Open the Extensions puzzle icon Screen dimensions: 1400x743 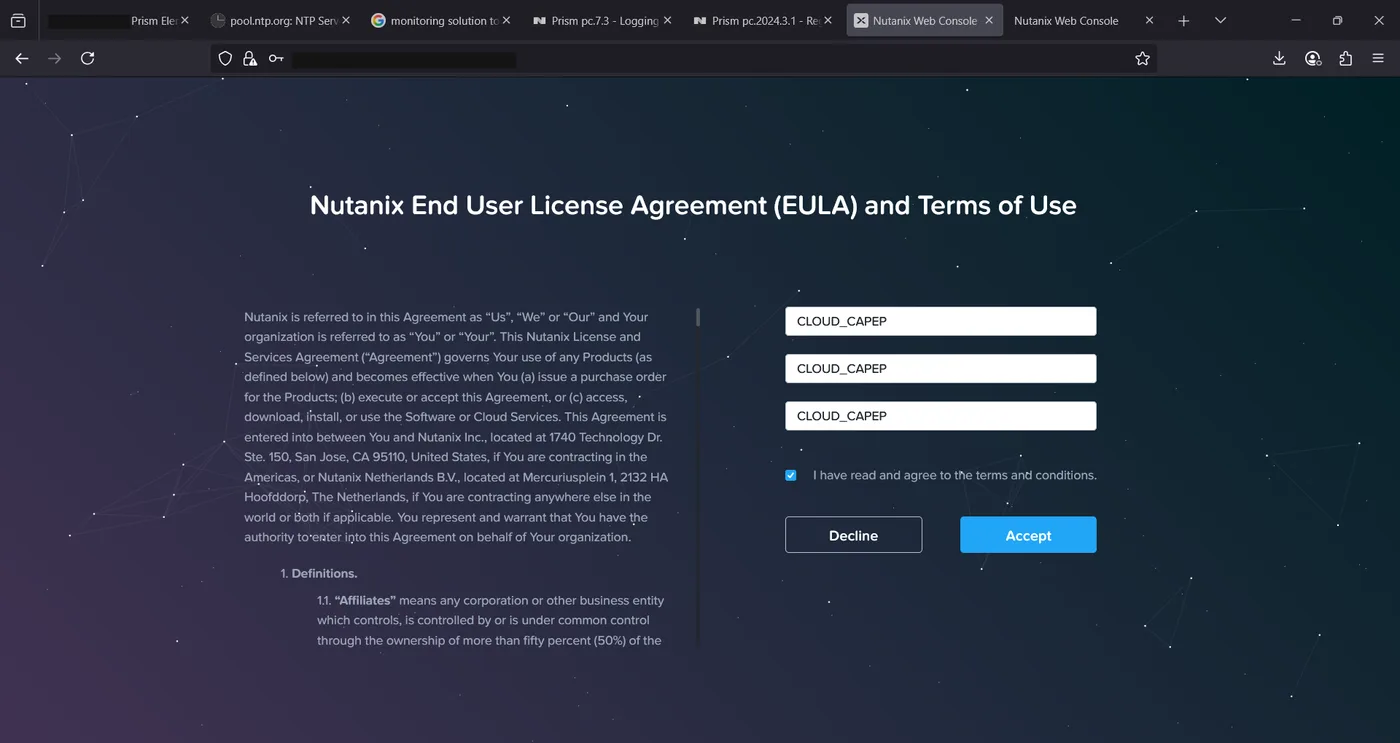click(1346, 59)
